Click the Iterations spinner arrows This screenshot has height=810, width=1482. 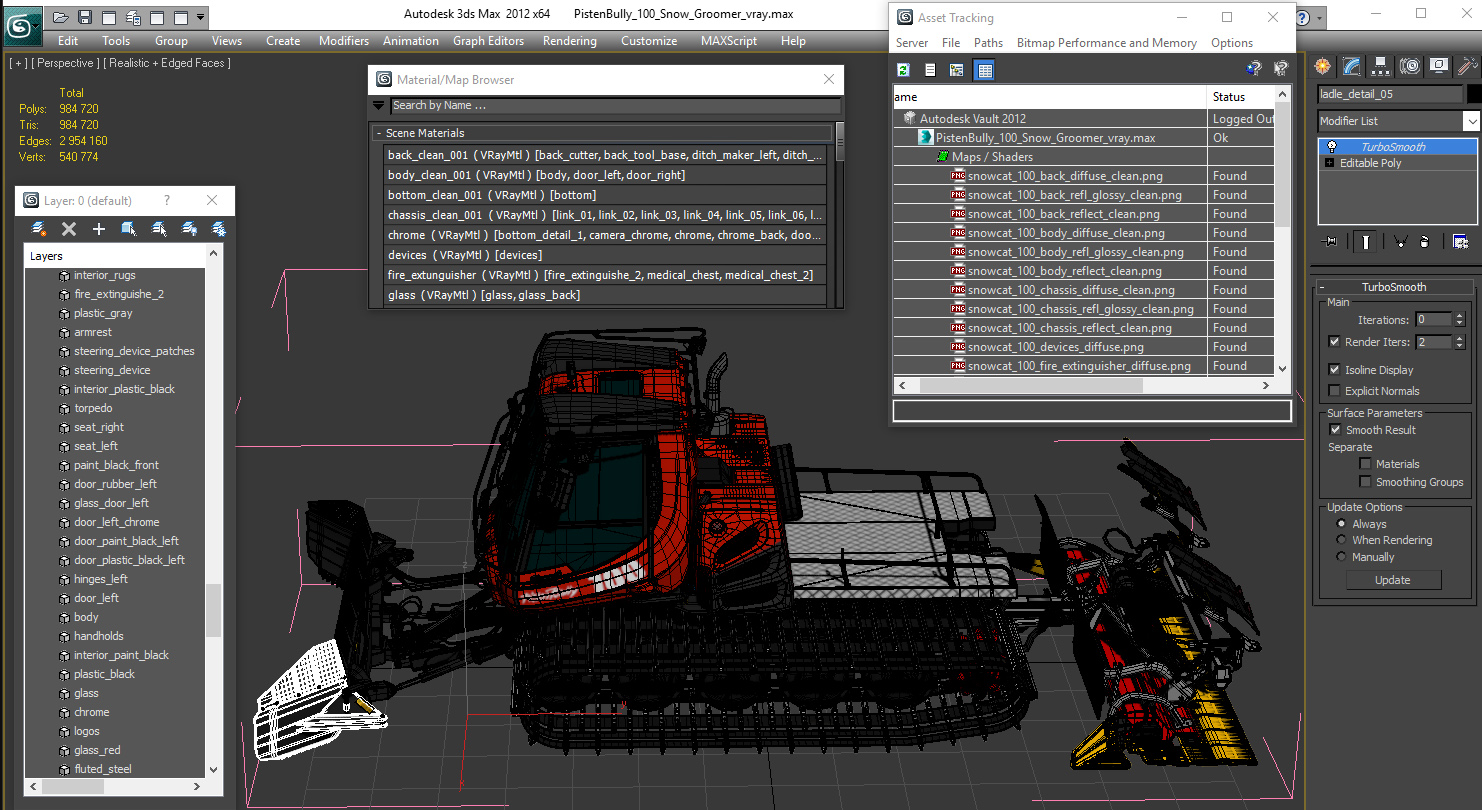pos(1460,320)
